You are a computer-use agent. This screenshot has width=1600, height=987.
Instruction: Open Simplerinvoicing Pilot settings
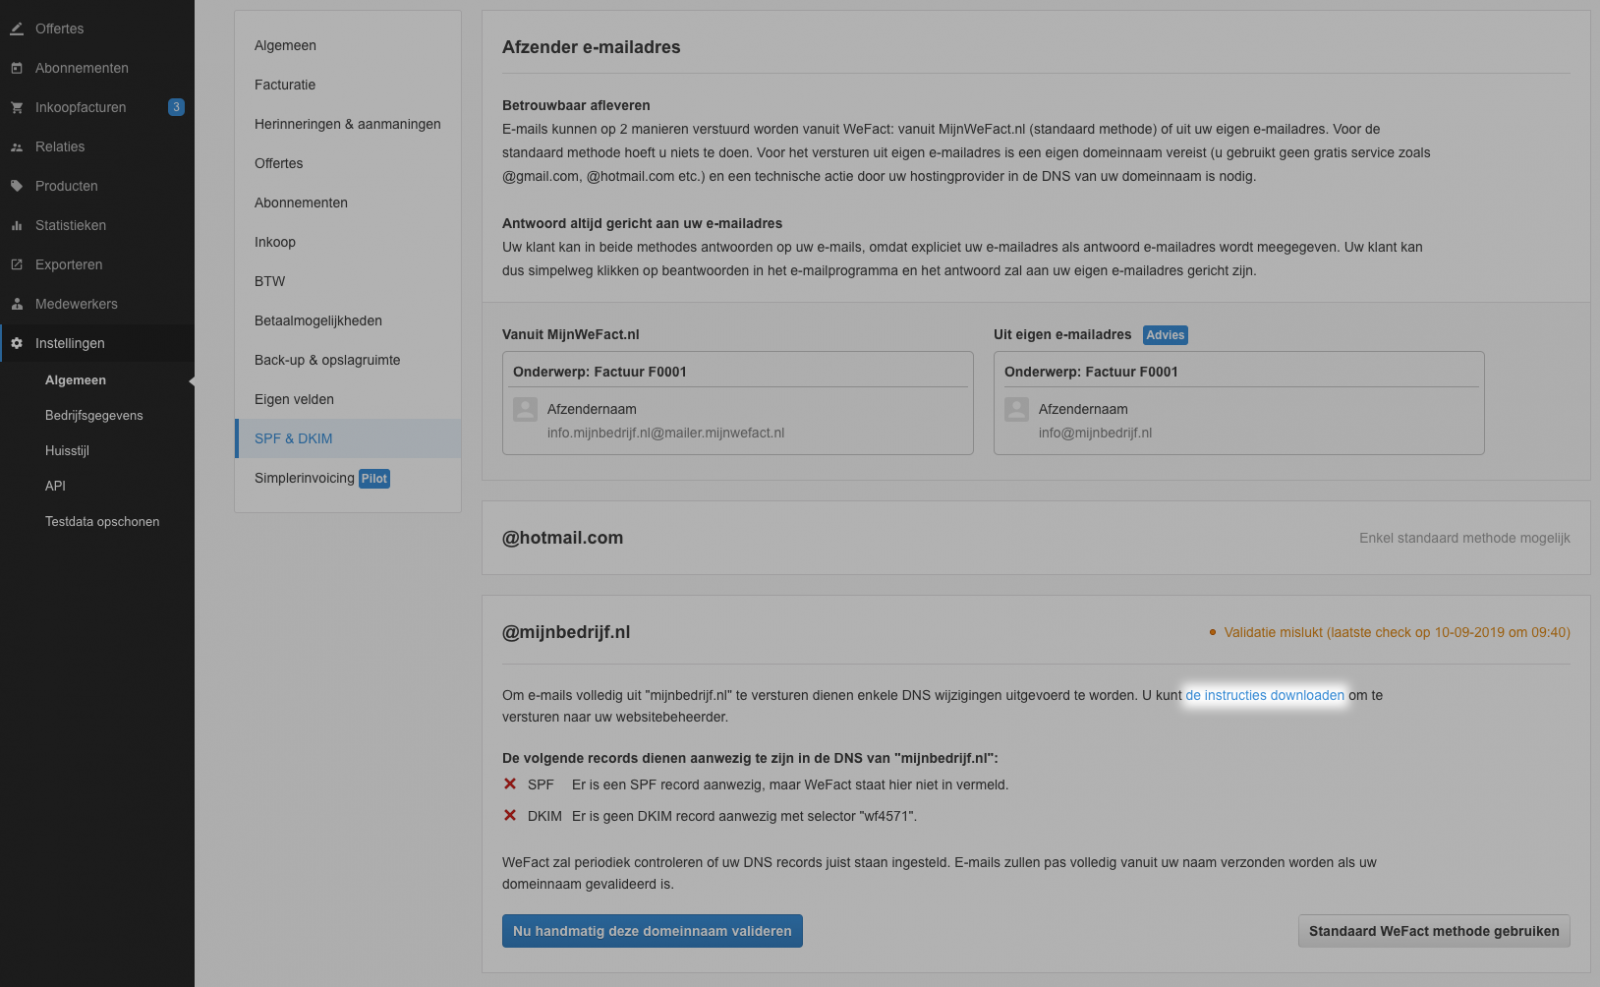pos(321,478)
